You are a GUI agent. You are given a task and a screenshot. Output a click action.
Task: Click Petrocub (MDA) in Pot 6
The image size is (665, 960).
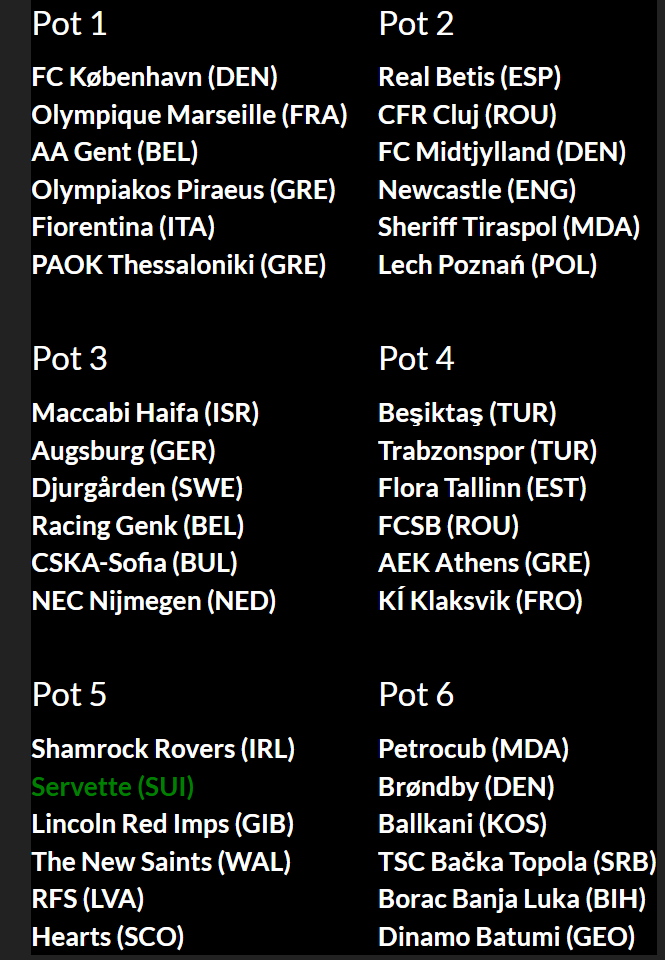473,749
